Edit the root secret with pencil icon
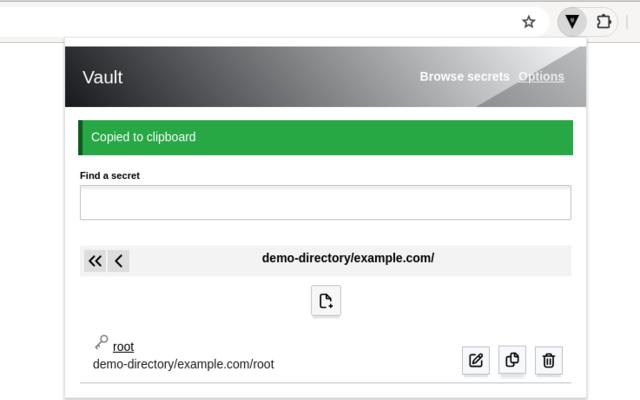The width and height of the screenshot is (640, 400). tap(476, 360)
